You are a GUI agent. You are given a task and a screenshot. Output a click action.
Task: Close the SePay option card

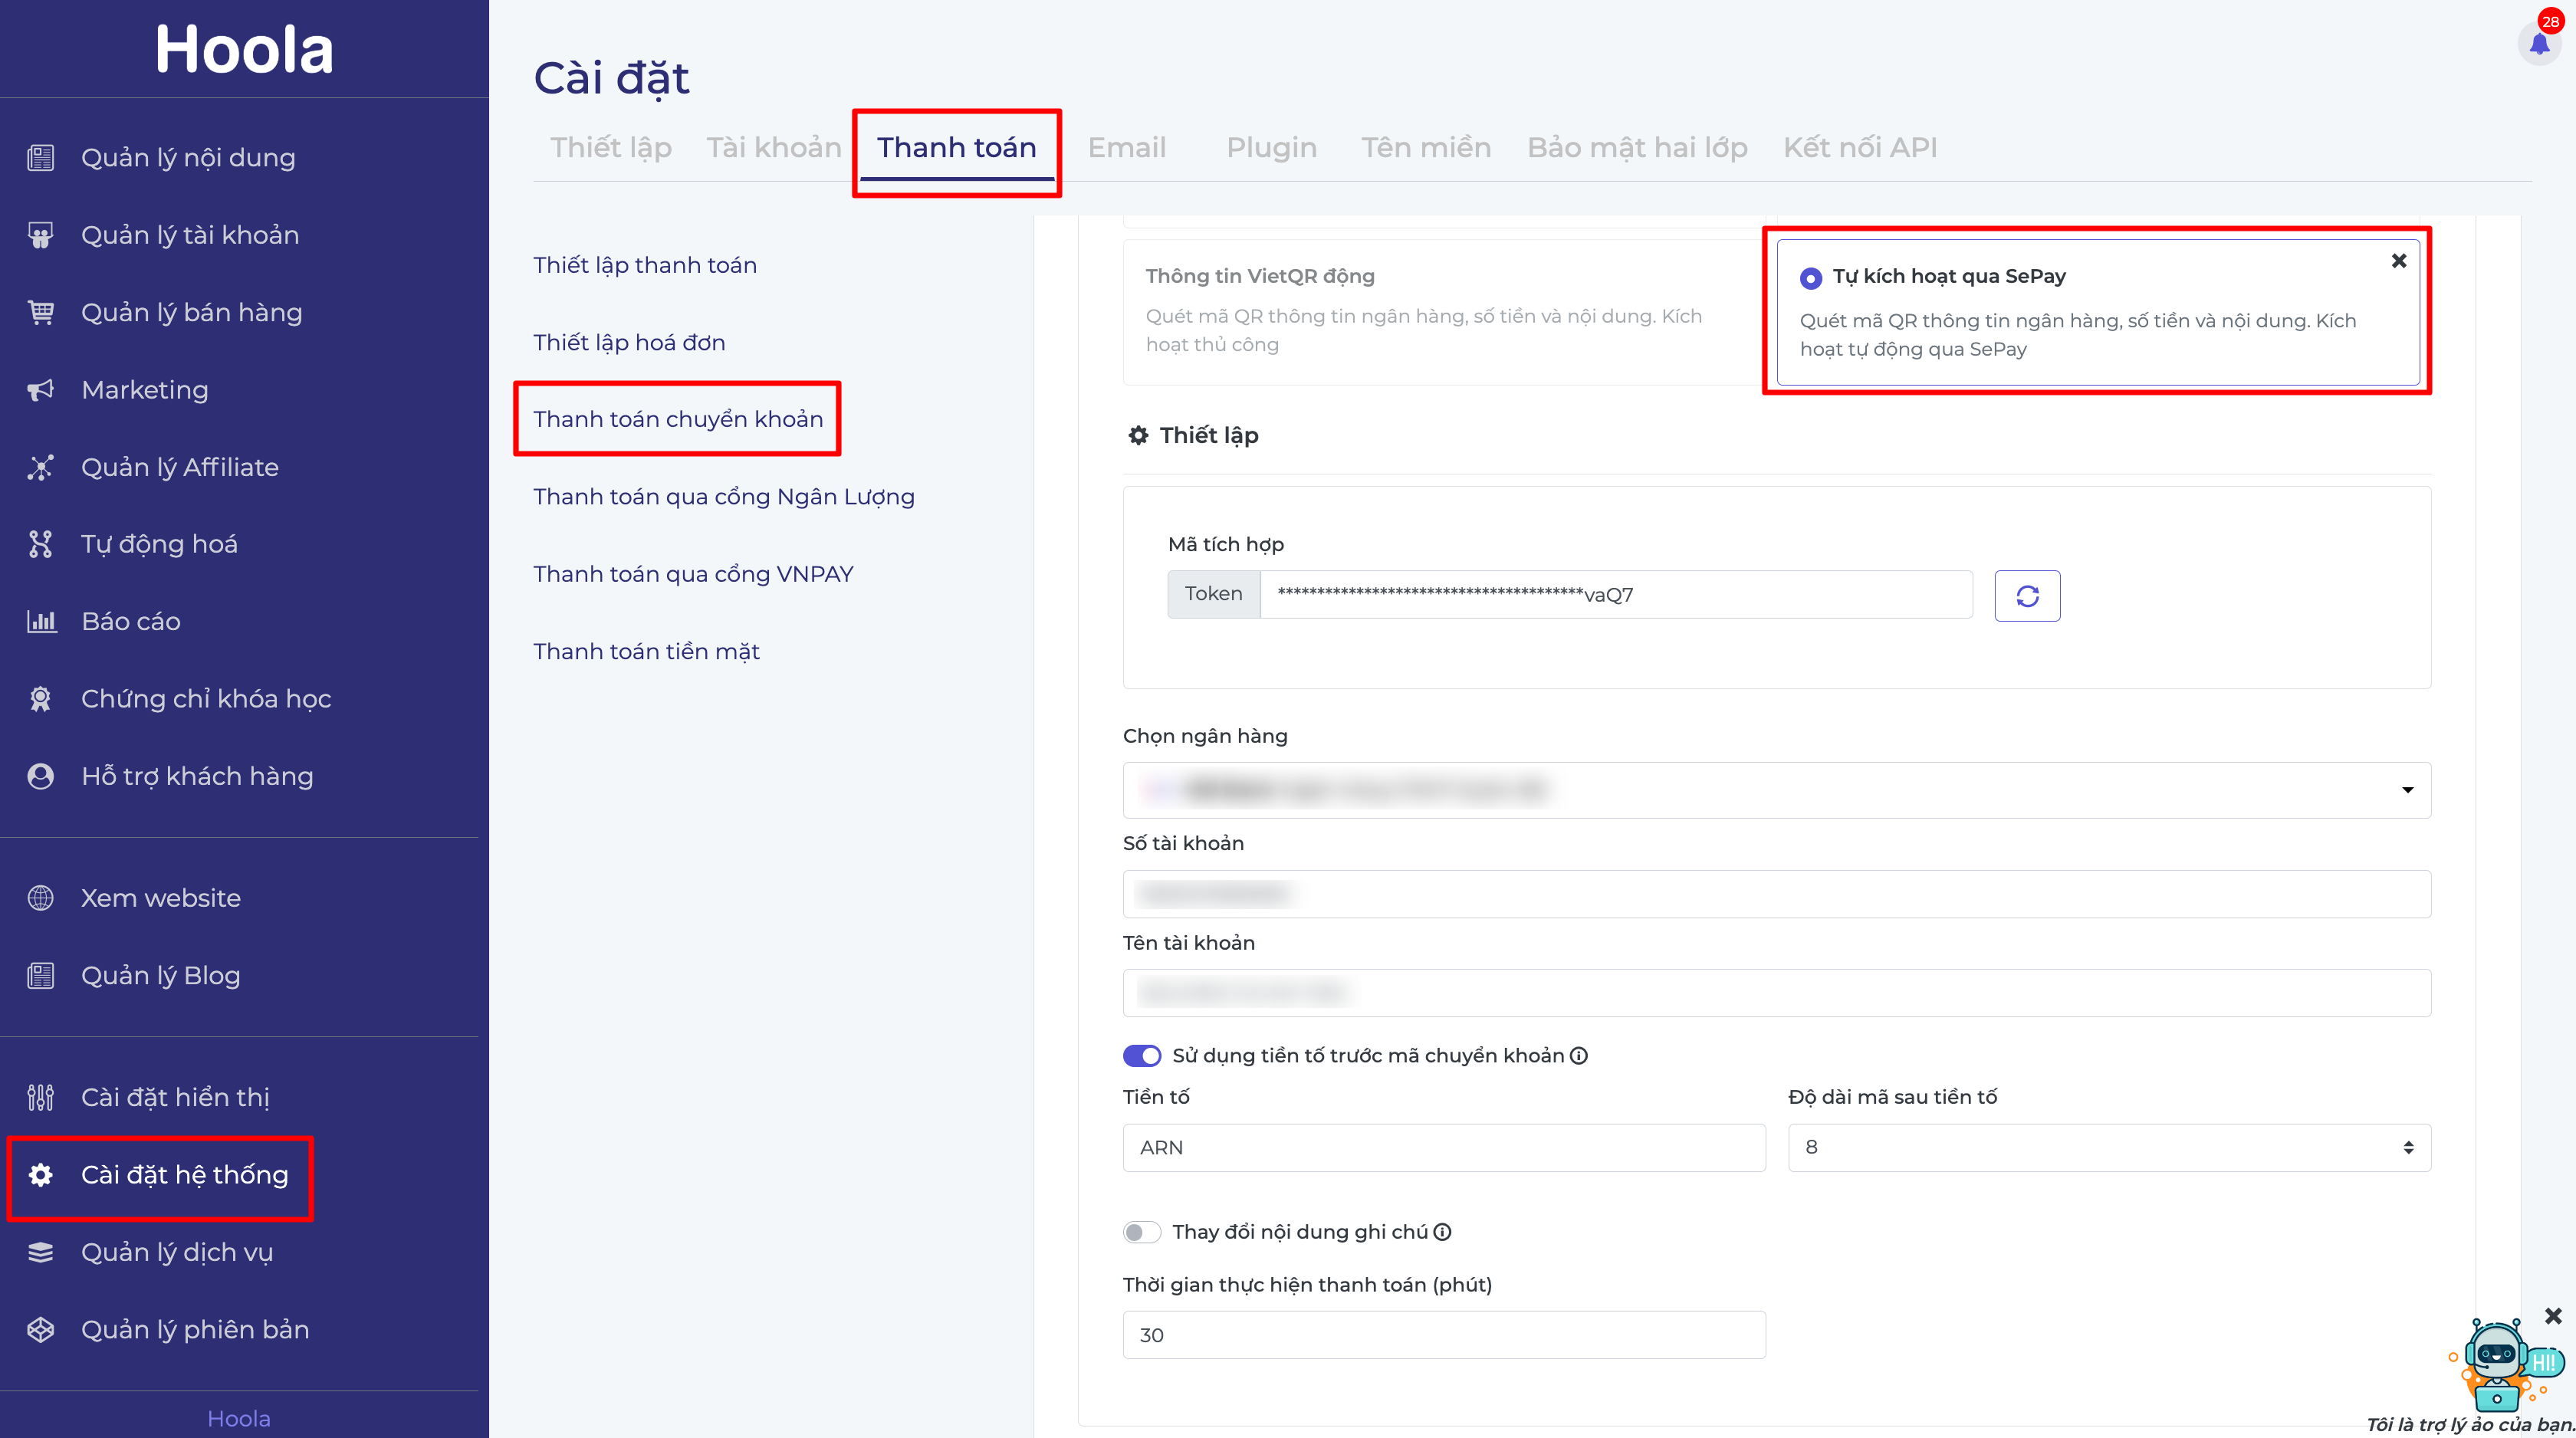click(x=2398, y=261)
